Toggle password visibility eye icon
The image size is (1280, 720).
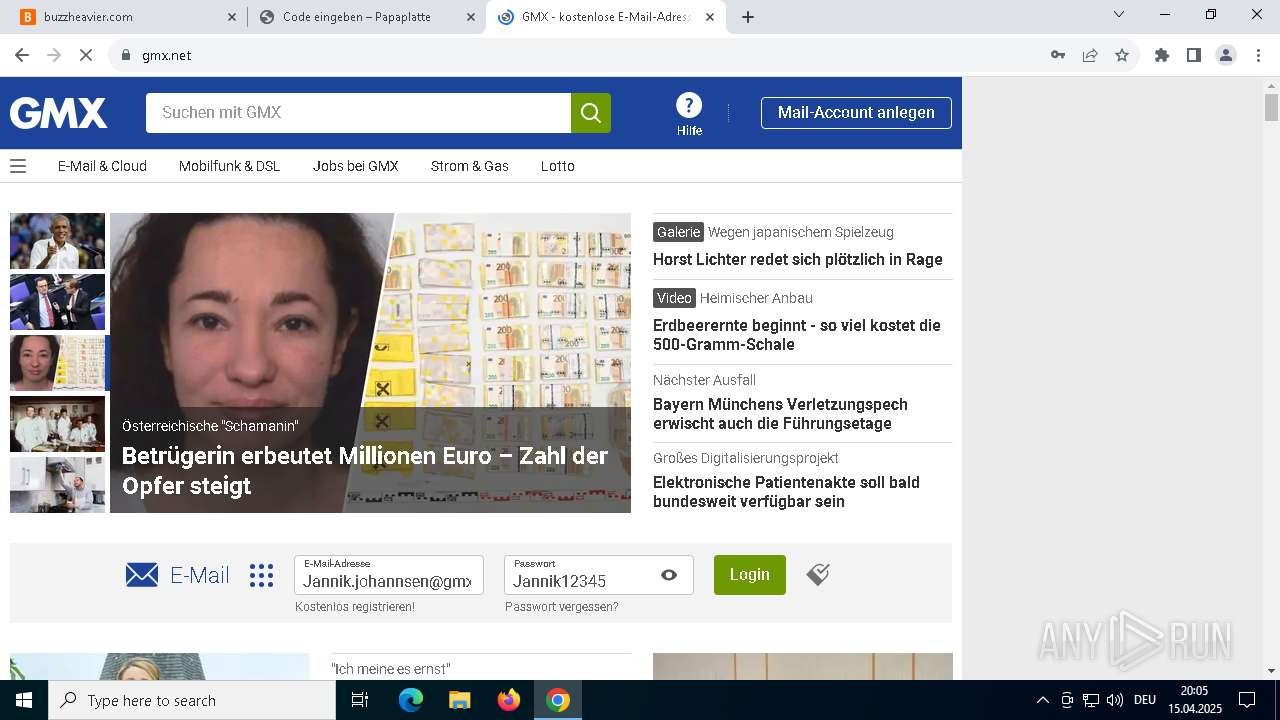(669, 575)
